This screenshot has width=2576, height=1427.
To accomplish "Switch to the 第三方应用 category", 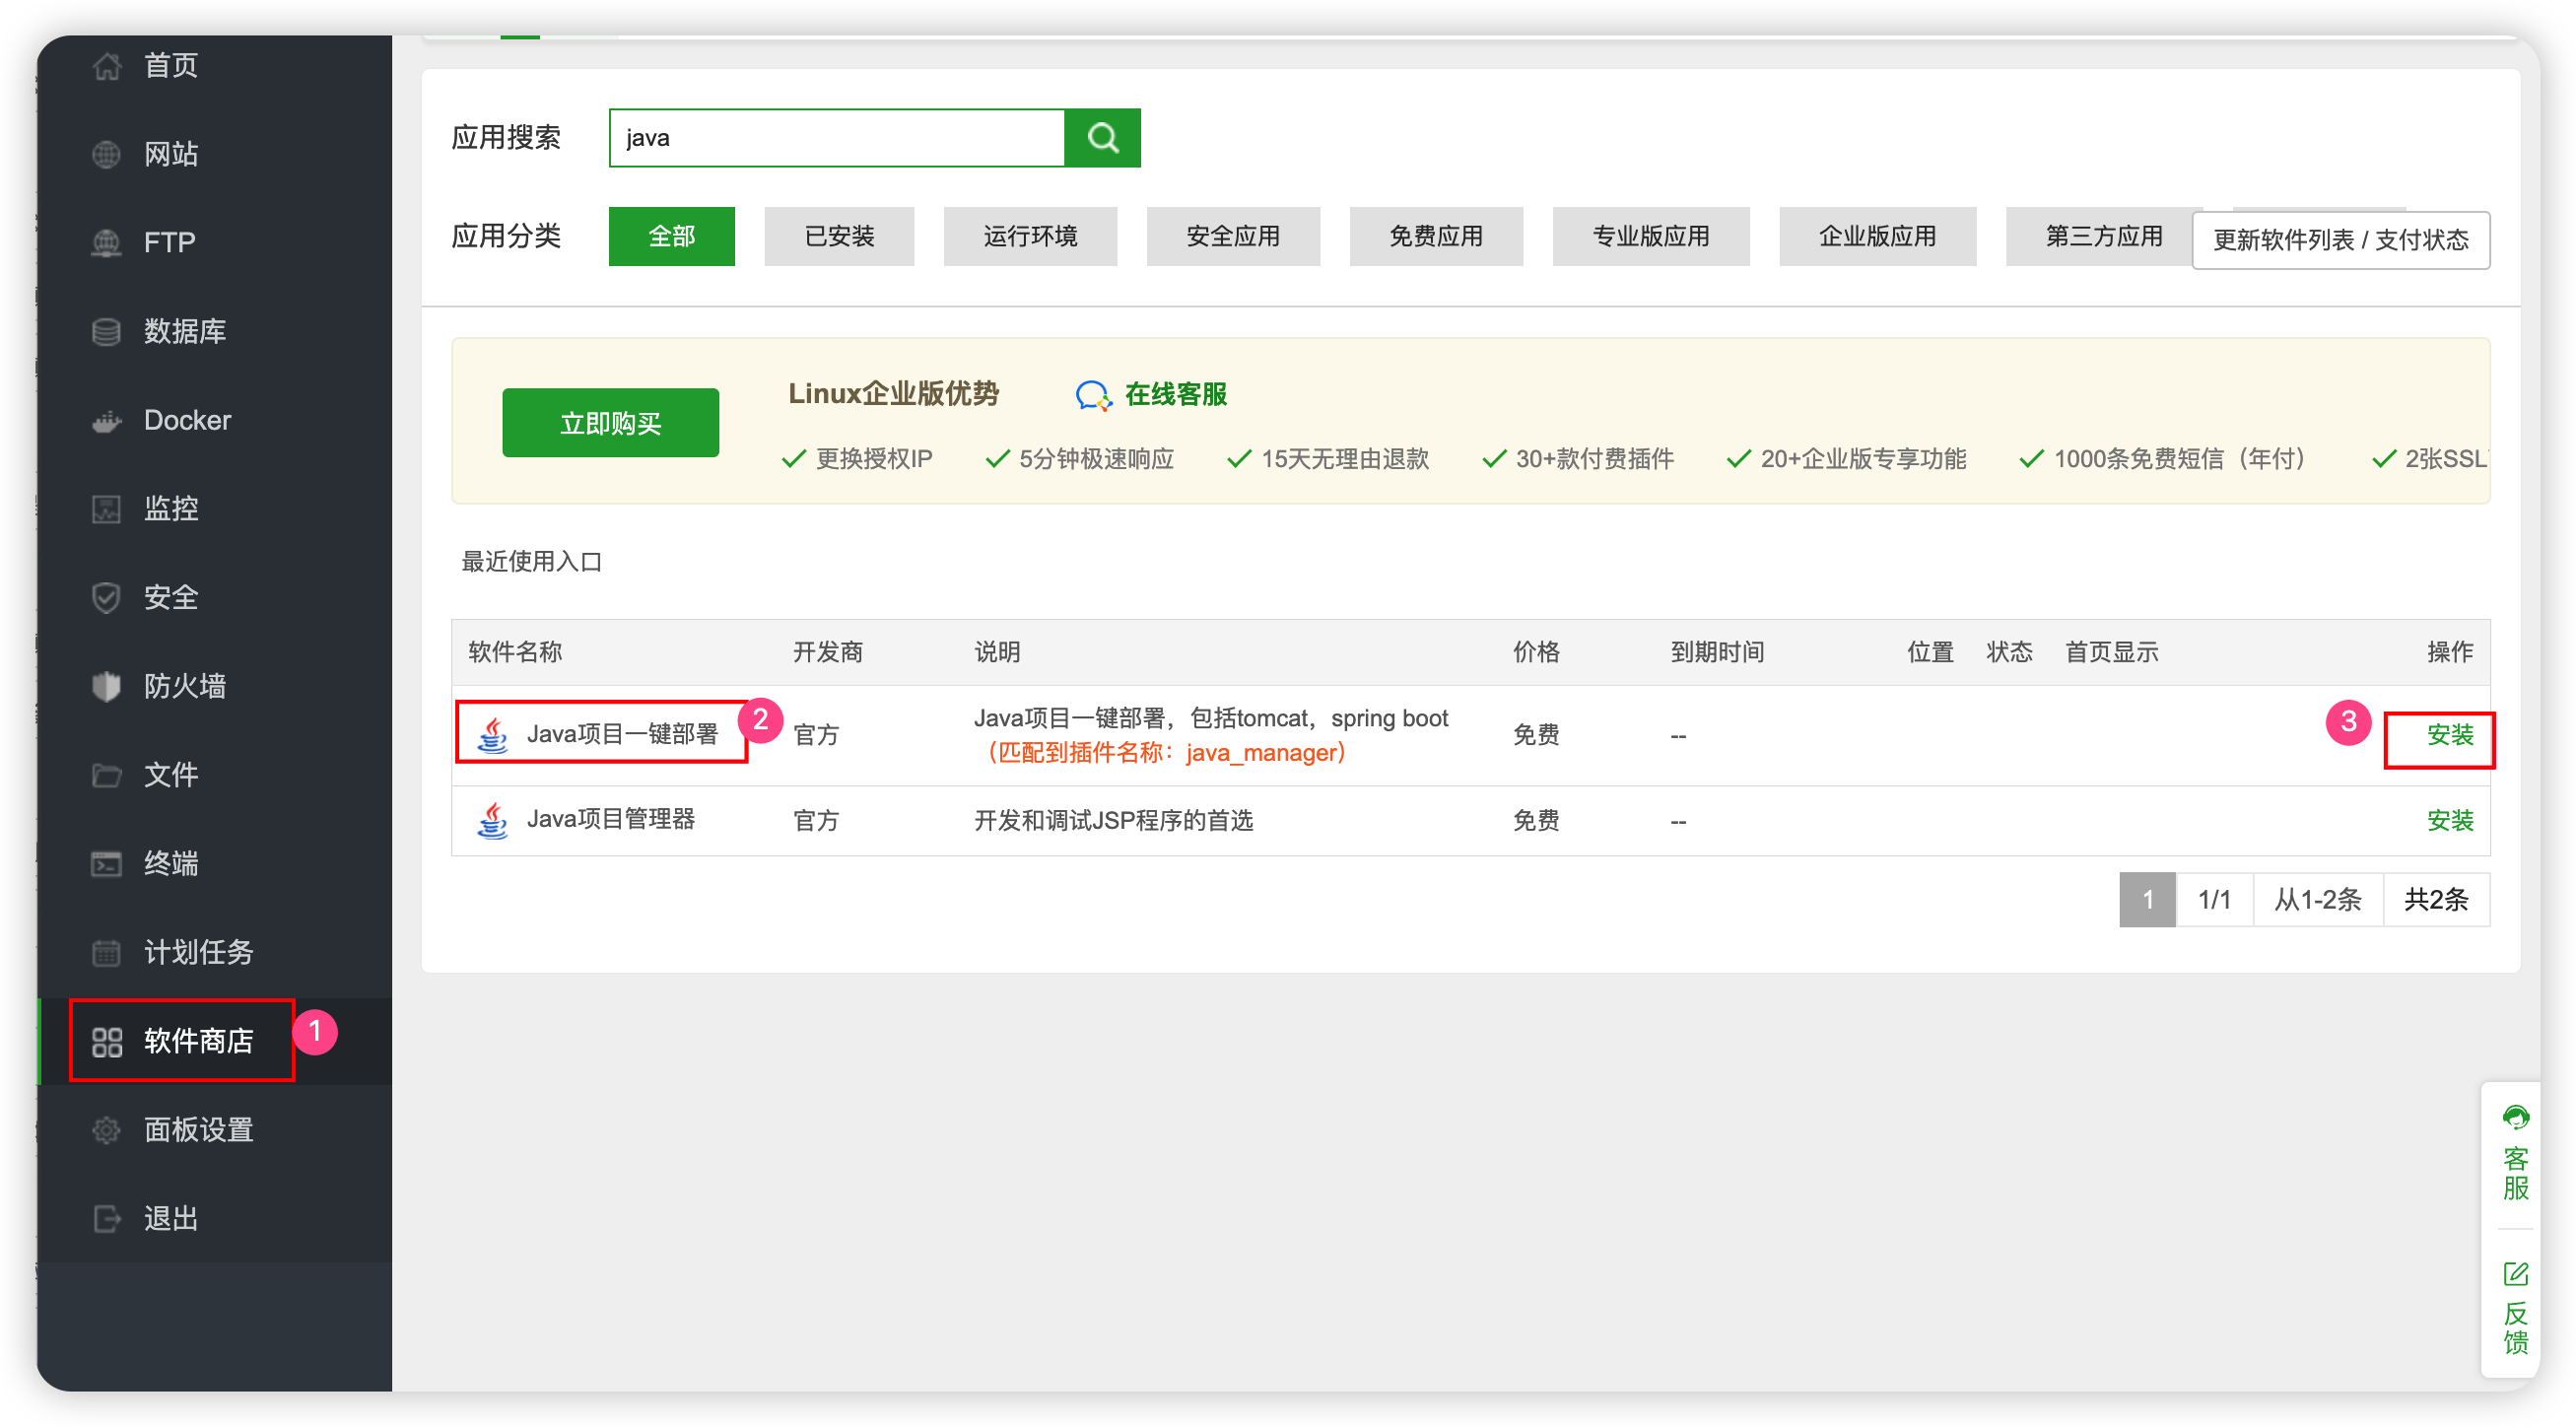I will 2100,237.
